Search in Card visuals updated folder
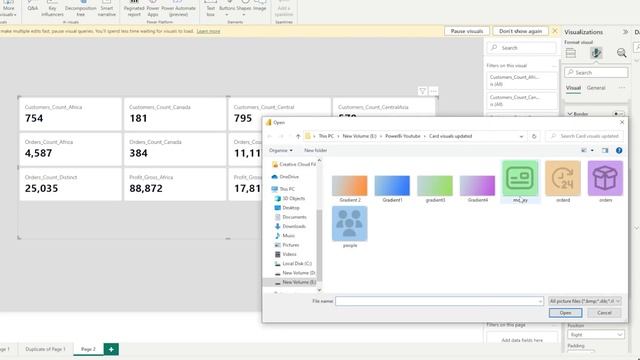The width and height of the screenshot is (640, 360). [x=585, y=136]
